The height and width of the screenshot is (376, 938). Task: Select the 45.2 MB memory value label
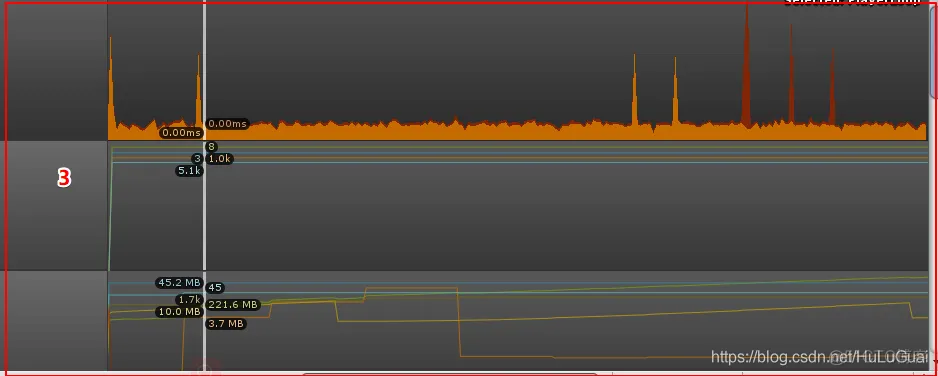[x=179, y=283]
